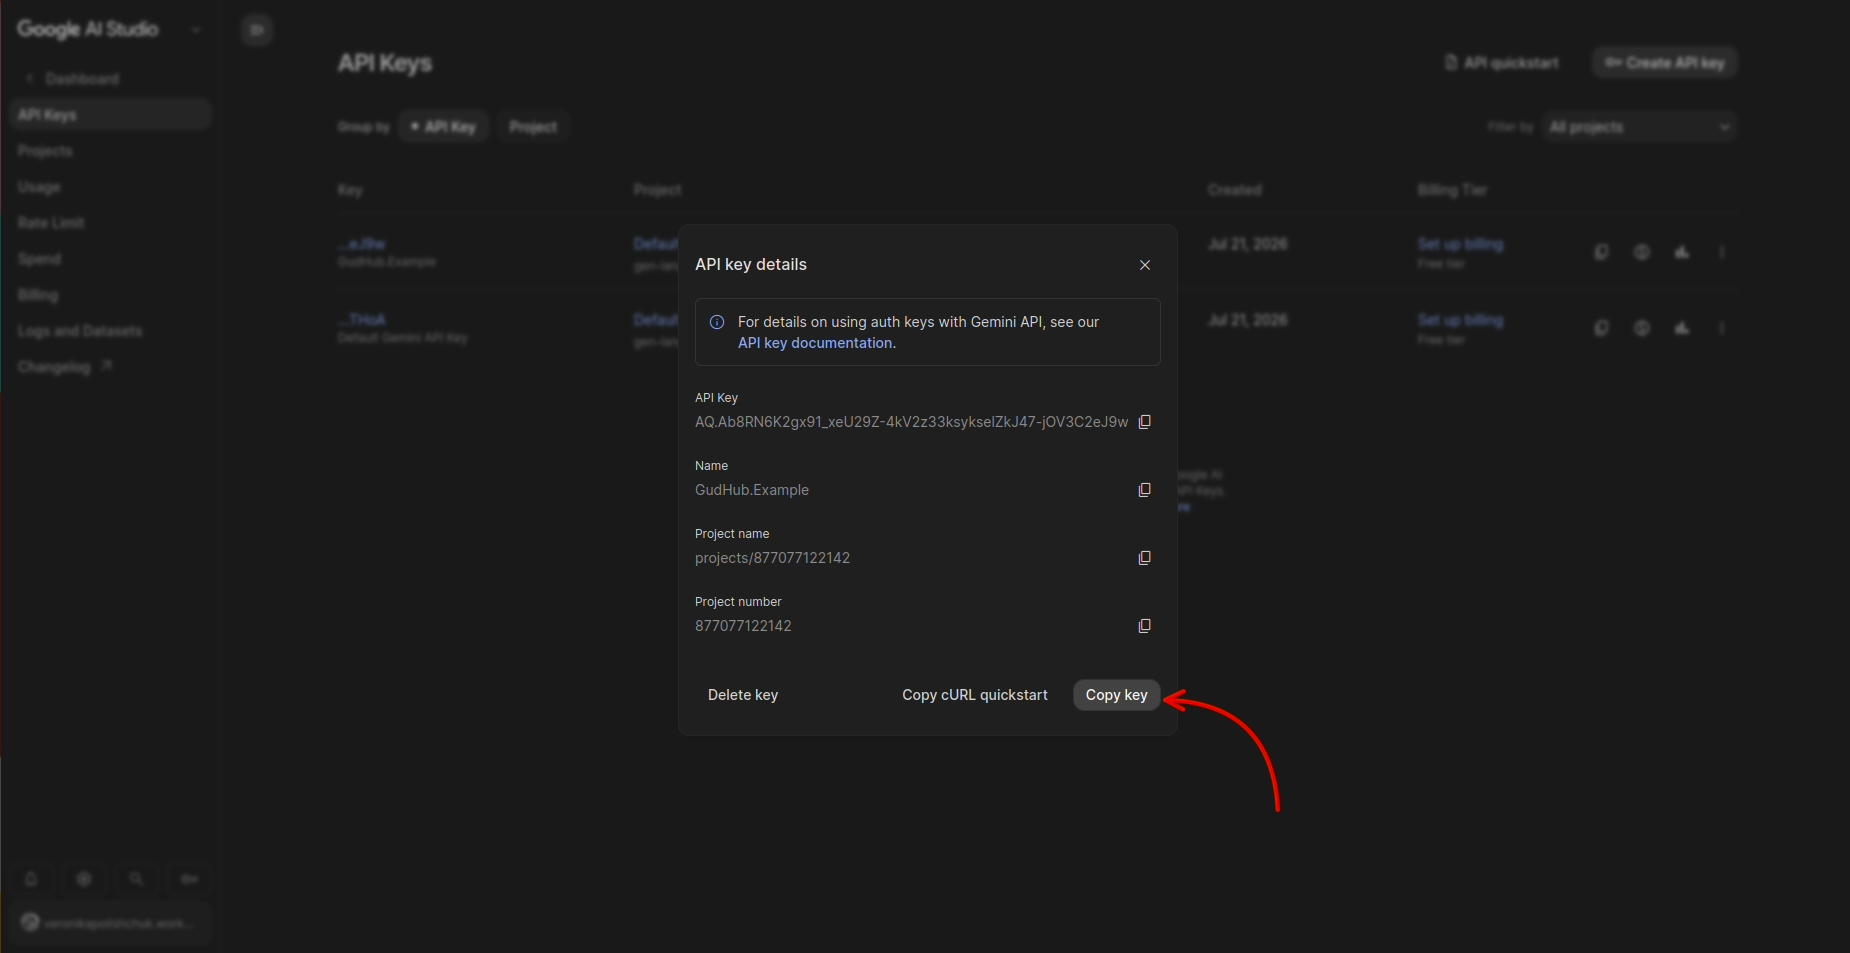Expand the All projects filter dropdown

tap(1639, 127)
